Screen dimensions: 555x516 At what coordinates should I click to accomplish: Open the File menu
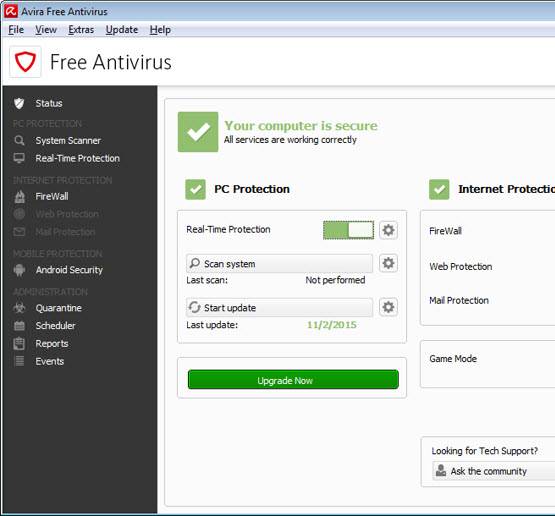16,30
